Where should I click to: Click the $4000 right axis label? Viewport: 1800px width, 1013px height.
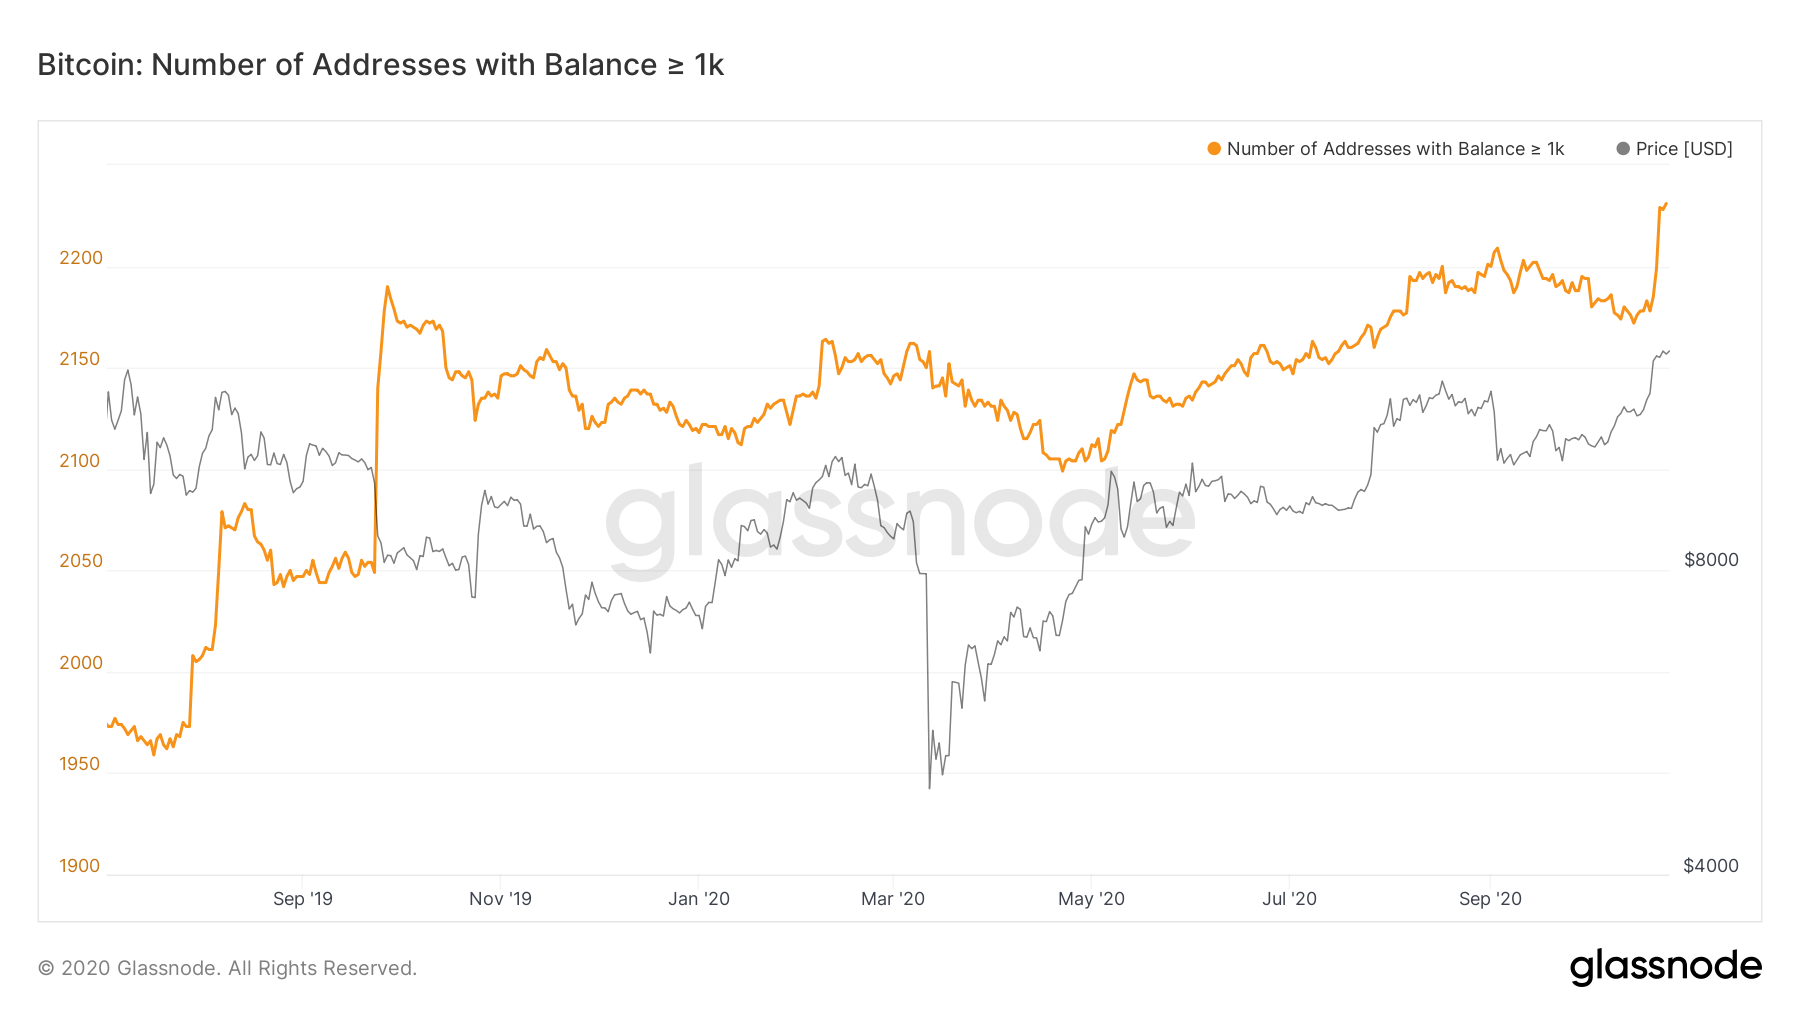click(1711, 866)
